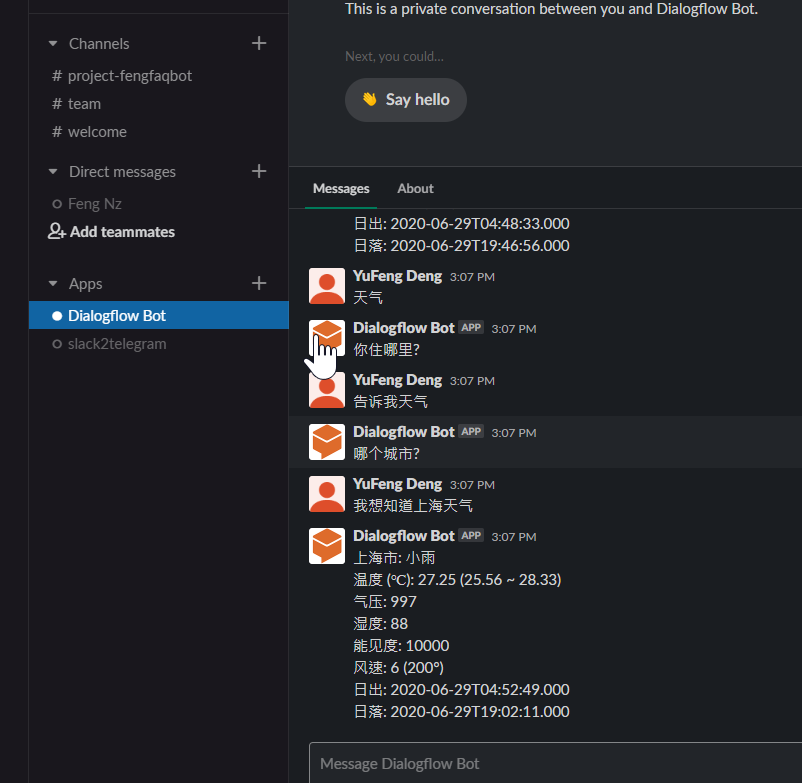Click the 3:07 PM timestamp above "我想知道上海天气"
Image resolution: width=802 pixels, height=783 pixels.
[x=472, y=485]
